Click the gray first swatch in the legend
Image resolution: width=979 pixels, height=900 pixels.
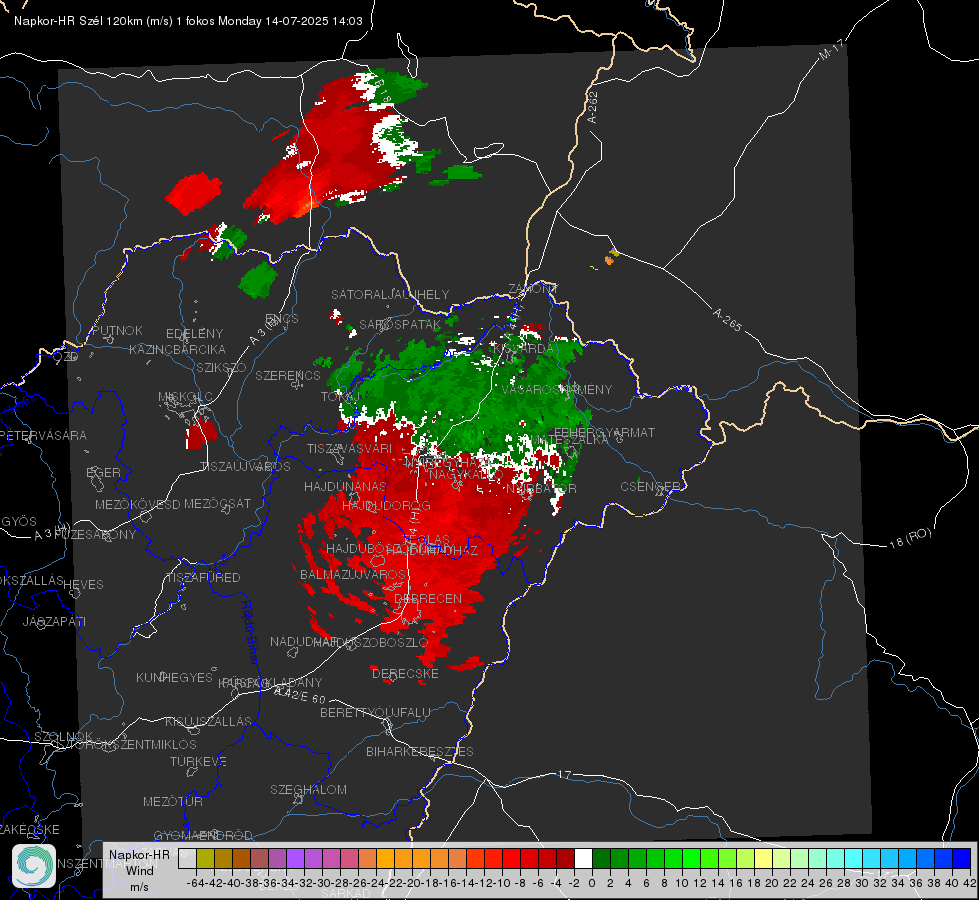pyautogui.click(x=187, y=859)
